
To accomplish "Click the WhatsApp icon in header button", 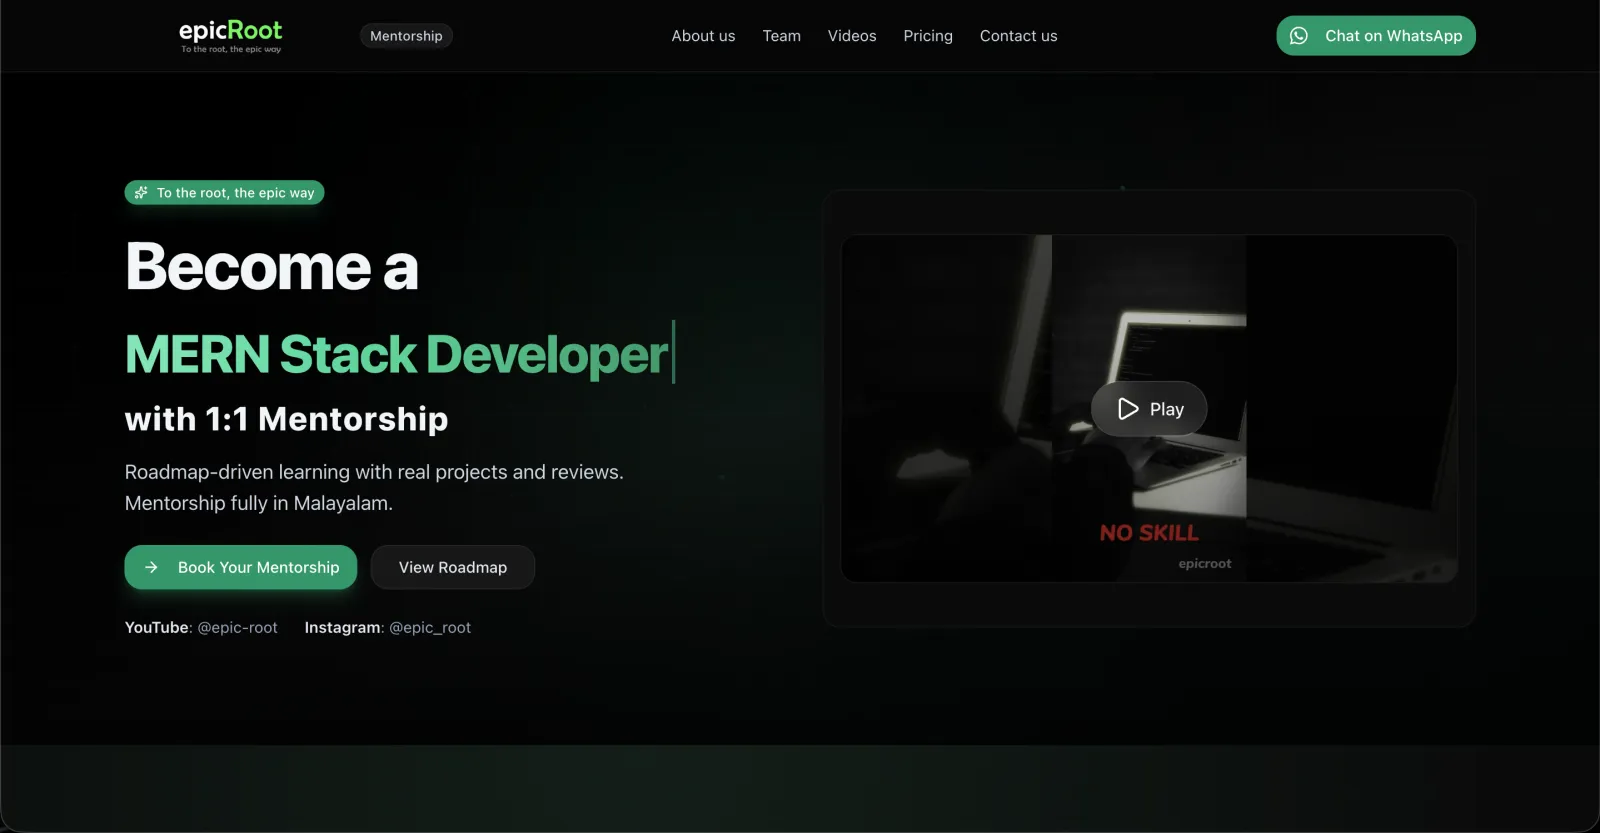I will coord(1299,36).
